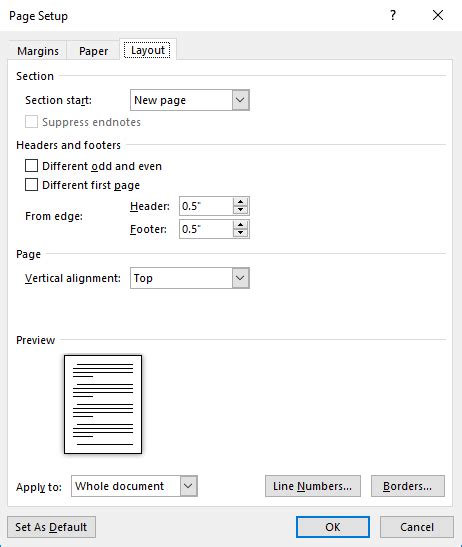Viewport: 462px width, 547px height.
Task: Click the Footer distance input field
Action: click(206, 229)
